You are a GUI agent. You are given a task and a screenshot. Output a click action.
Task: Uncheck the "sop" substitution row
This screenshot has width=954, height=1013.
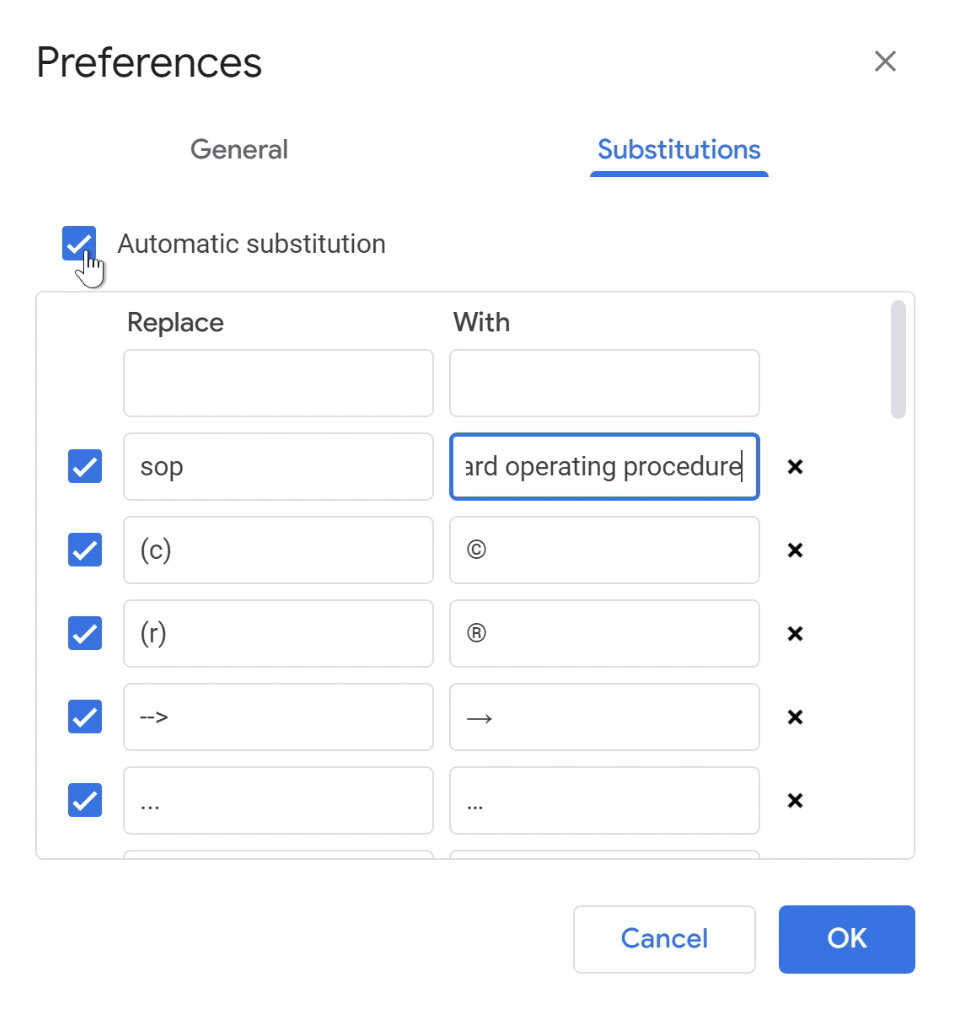(x=85, y=466)
